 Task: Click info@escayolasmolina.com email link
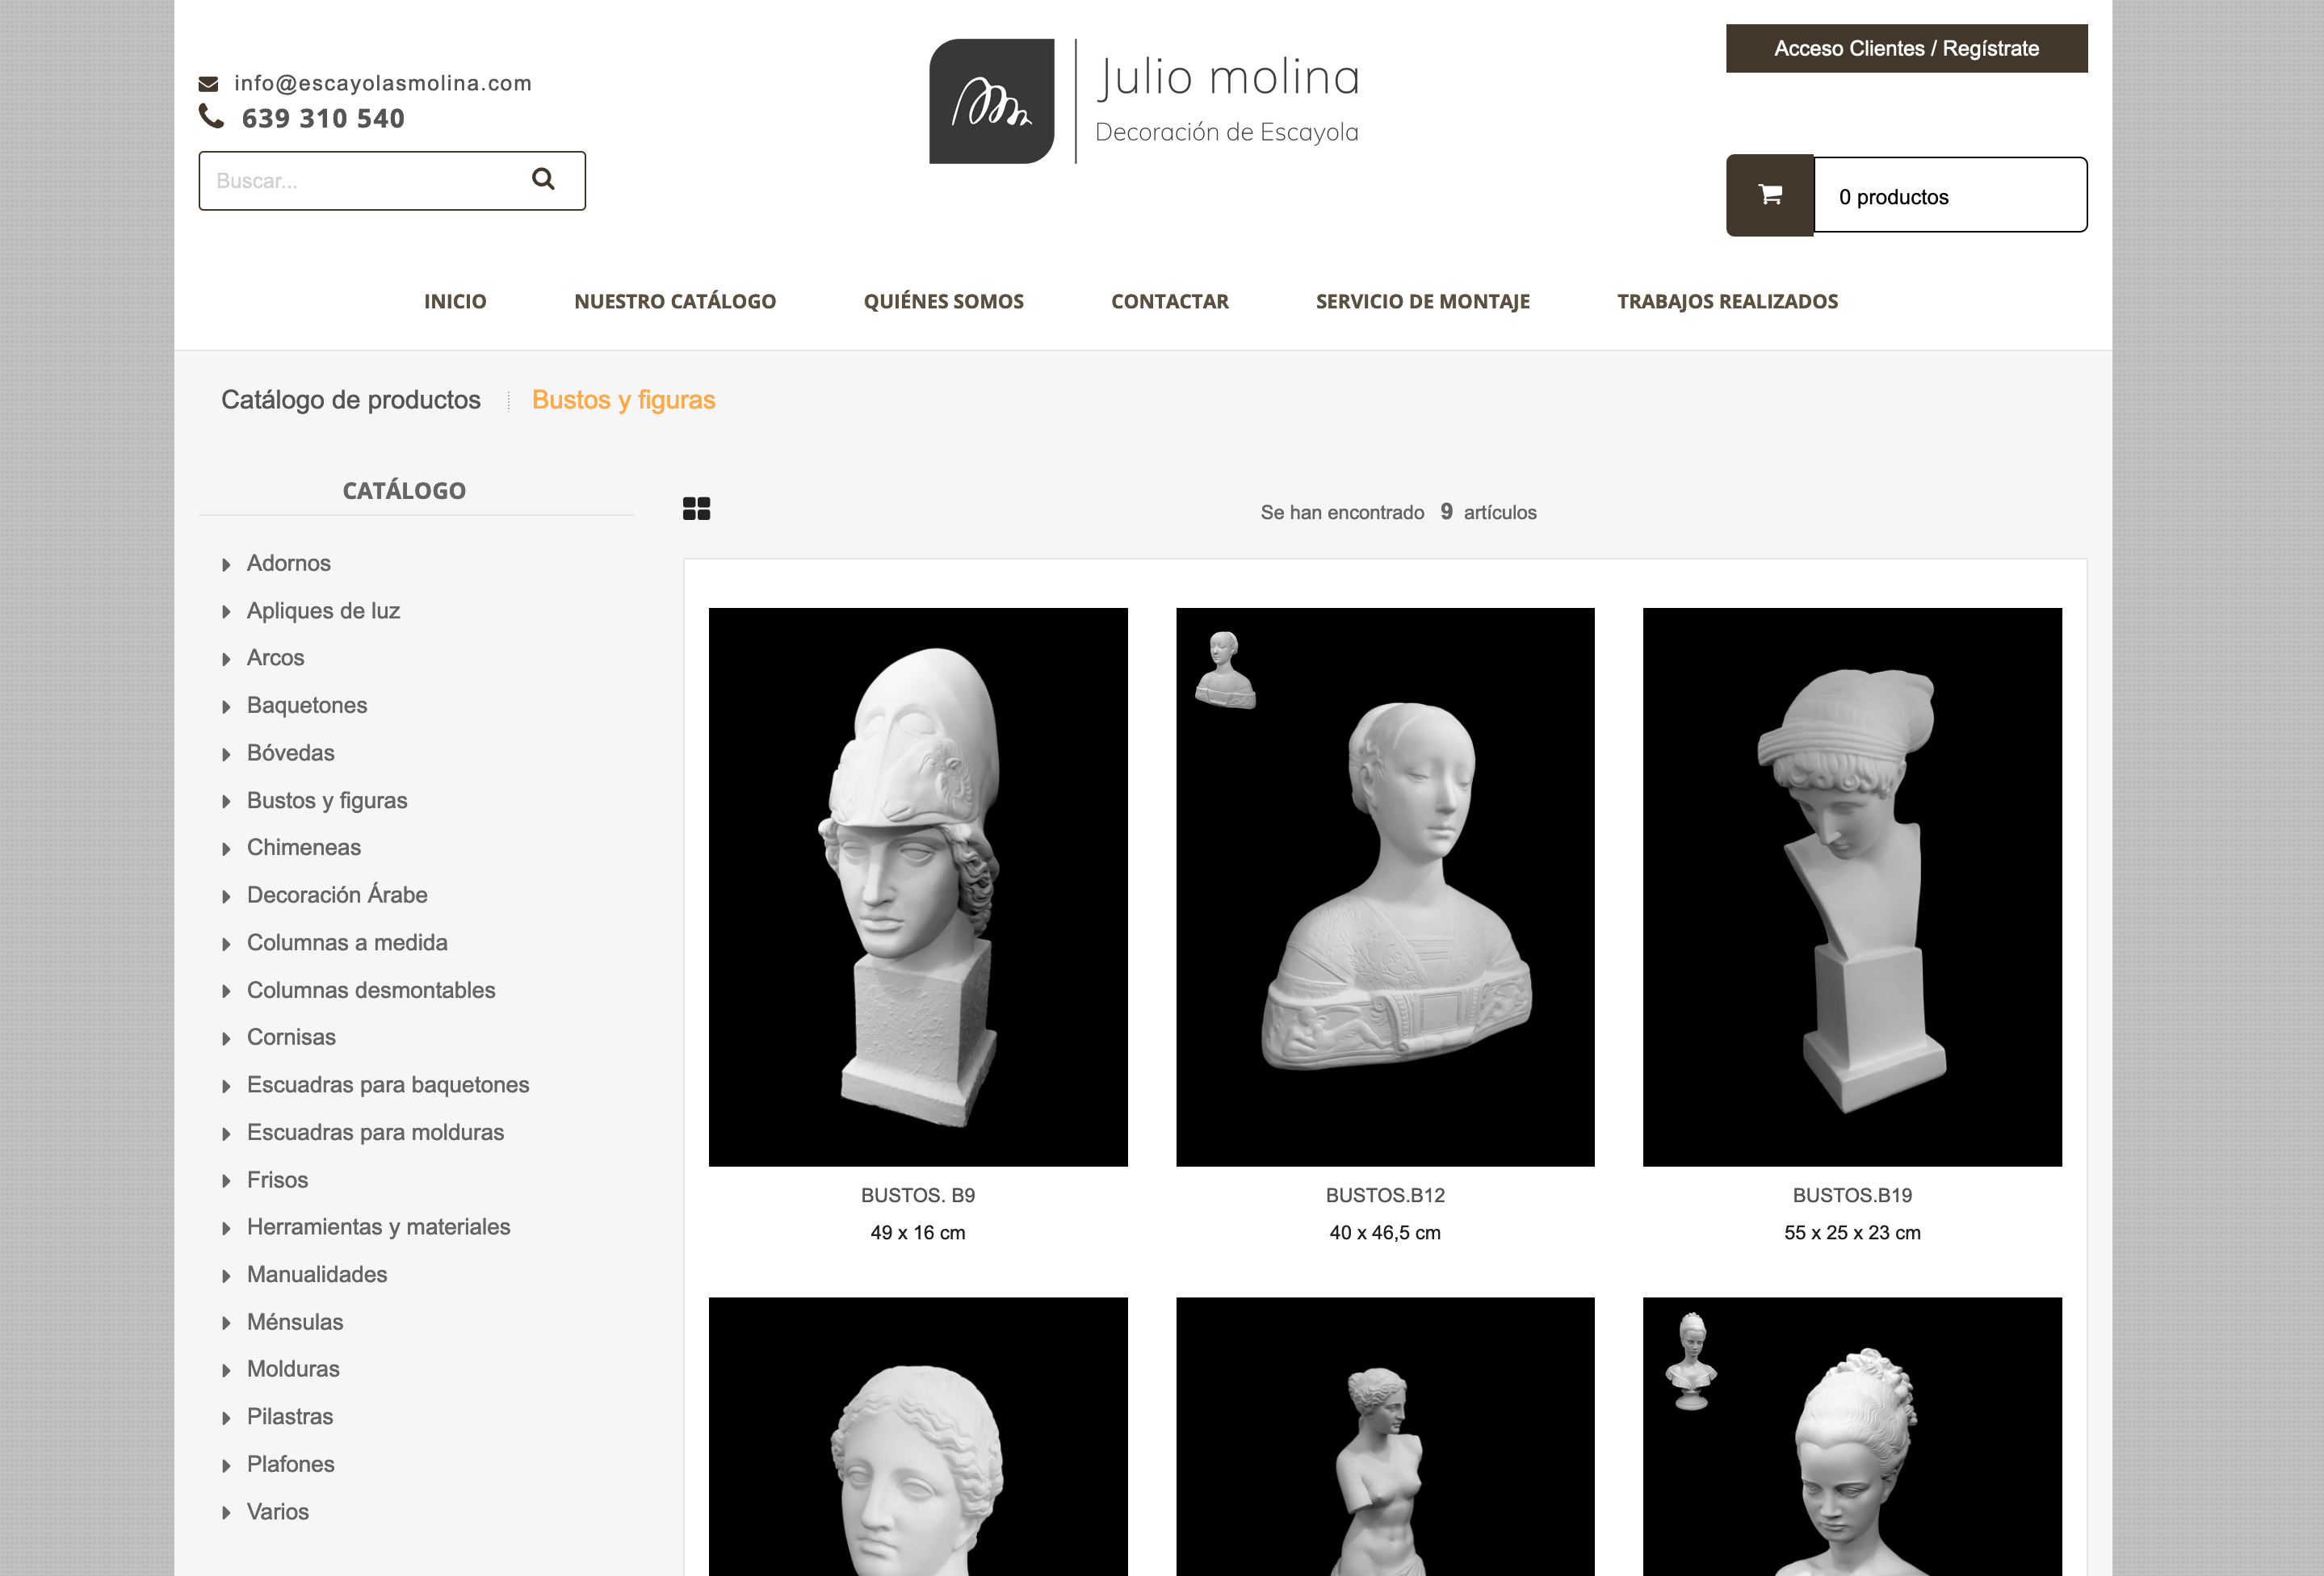point(383,83)
